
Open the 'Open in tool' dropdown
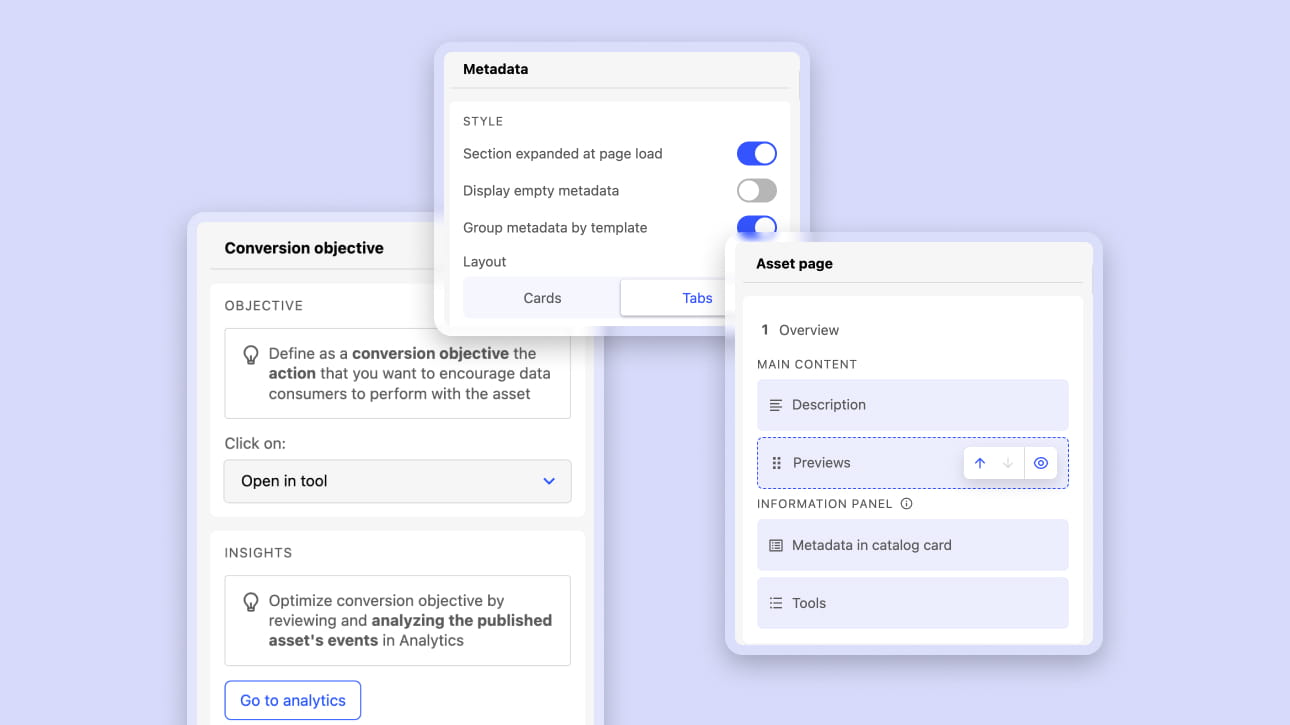click(x=397, y=481)
